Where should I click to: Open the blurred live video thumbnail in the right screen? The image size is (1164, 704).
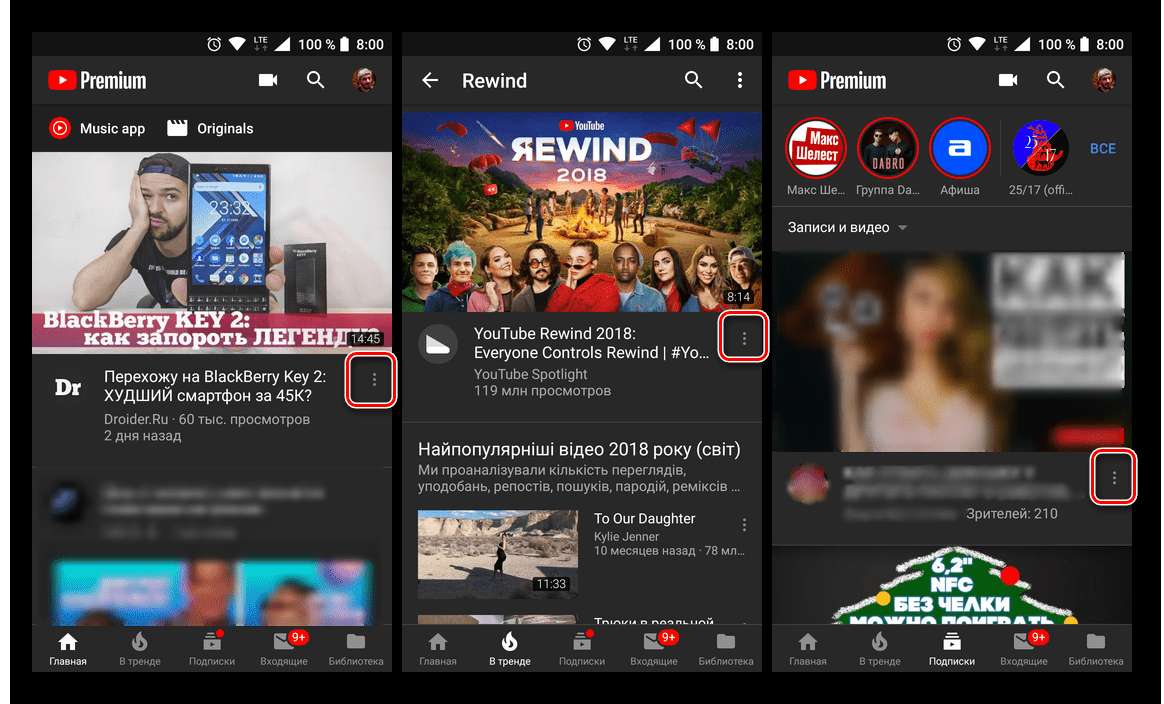(x=952, y=351)
